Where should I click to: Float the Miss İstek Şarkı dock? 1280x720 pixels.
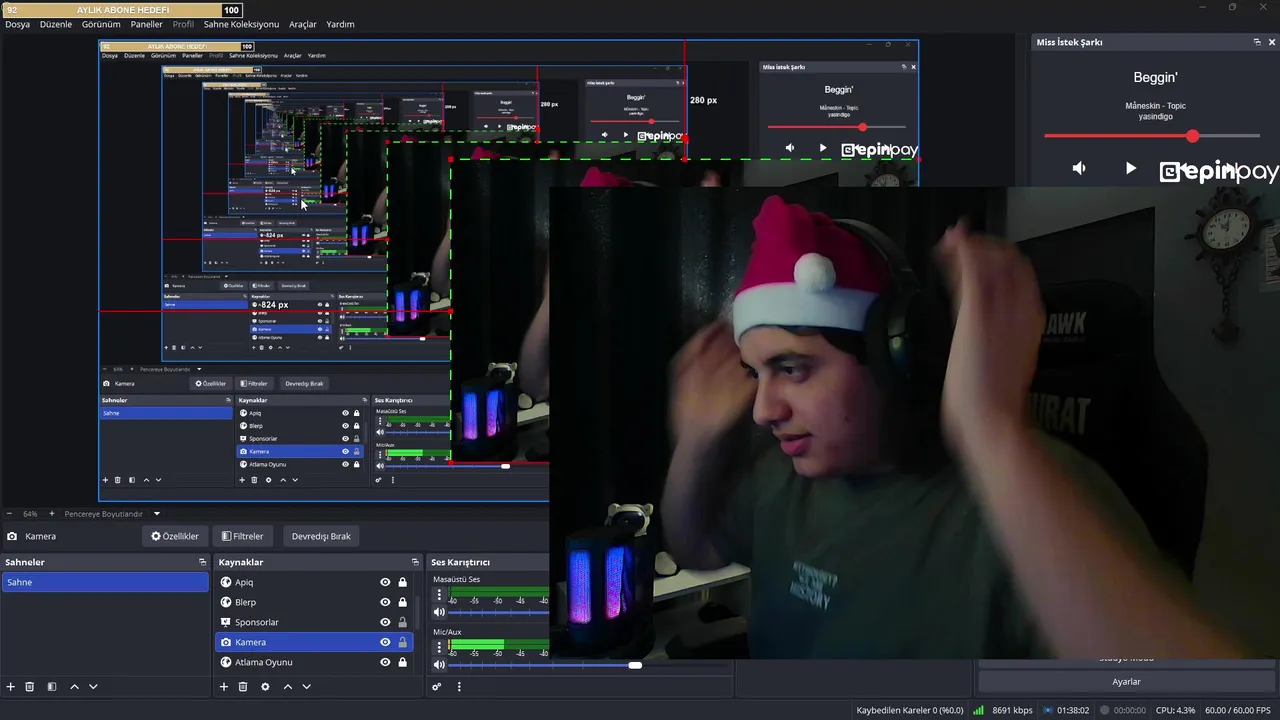click(1257, 42)
